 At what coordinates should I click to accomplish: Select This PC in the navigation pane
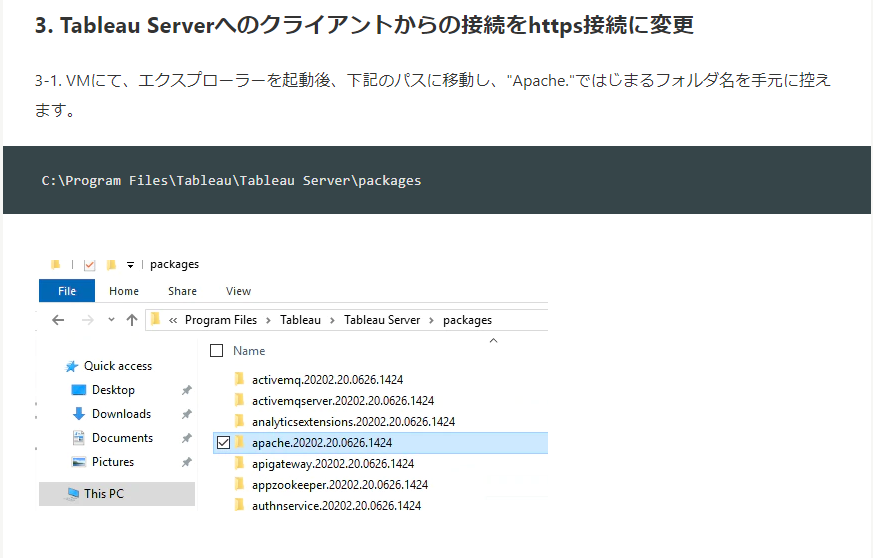117,493
